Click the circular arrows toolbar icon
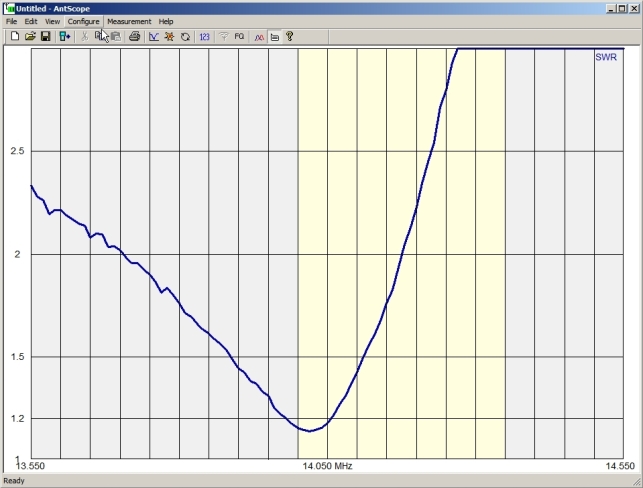 (x=185, y=36)
